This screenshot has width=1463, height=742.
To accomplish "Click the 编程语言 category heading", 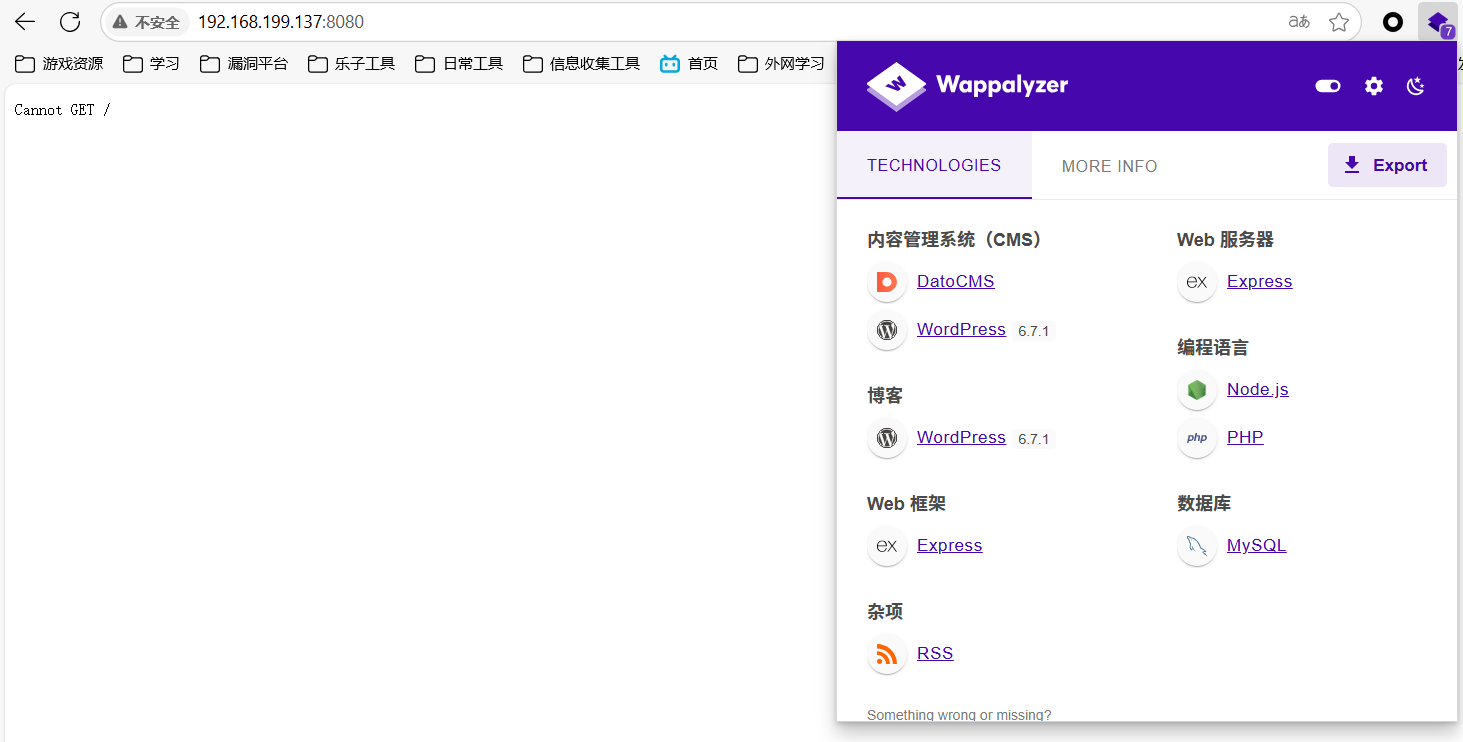I will tap(1213, 348).
